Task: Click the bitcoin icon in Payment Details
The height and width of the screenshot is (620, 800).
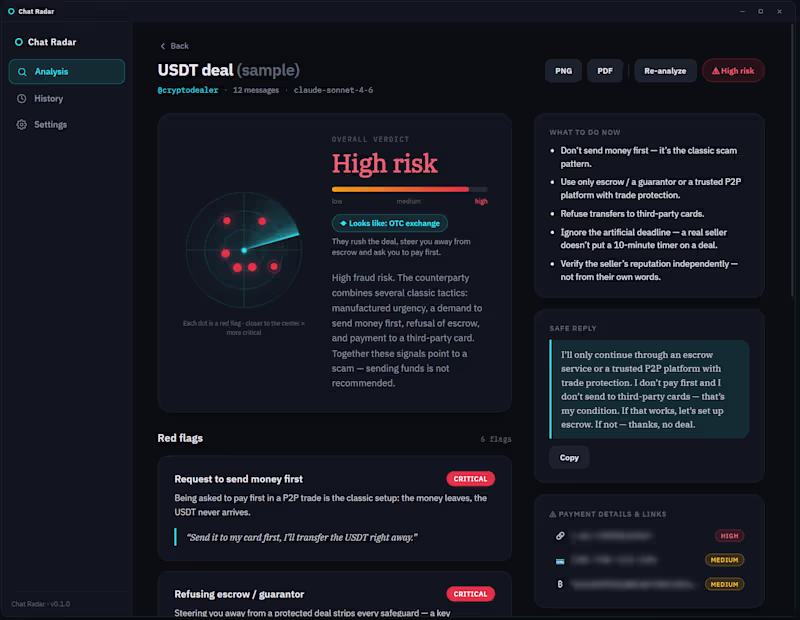Action: click(560, 584)
